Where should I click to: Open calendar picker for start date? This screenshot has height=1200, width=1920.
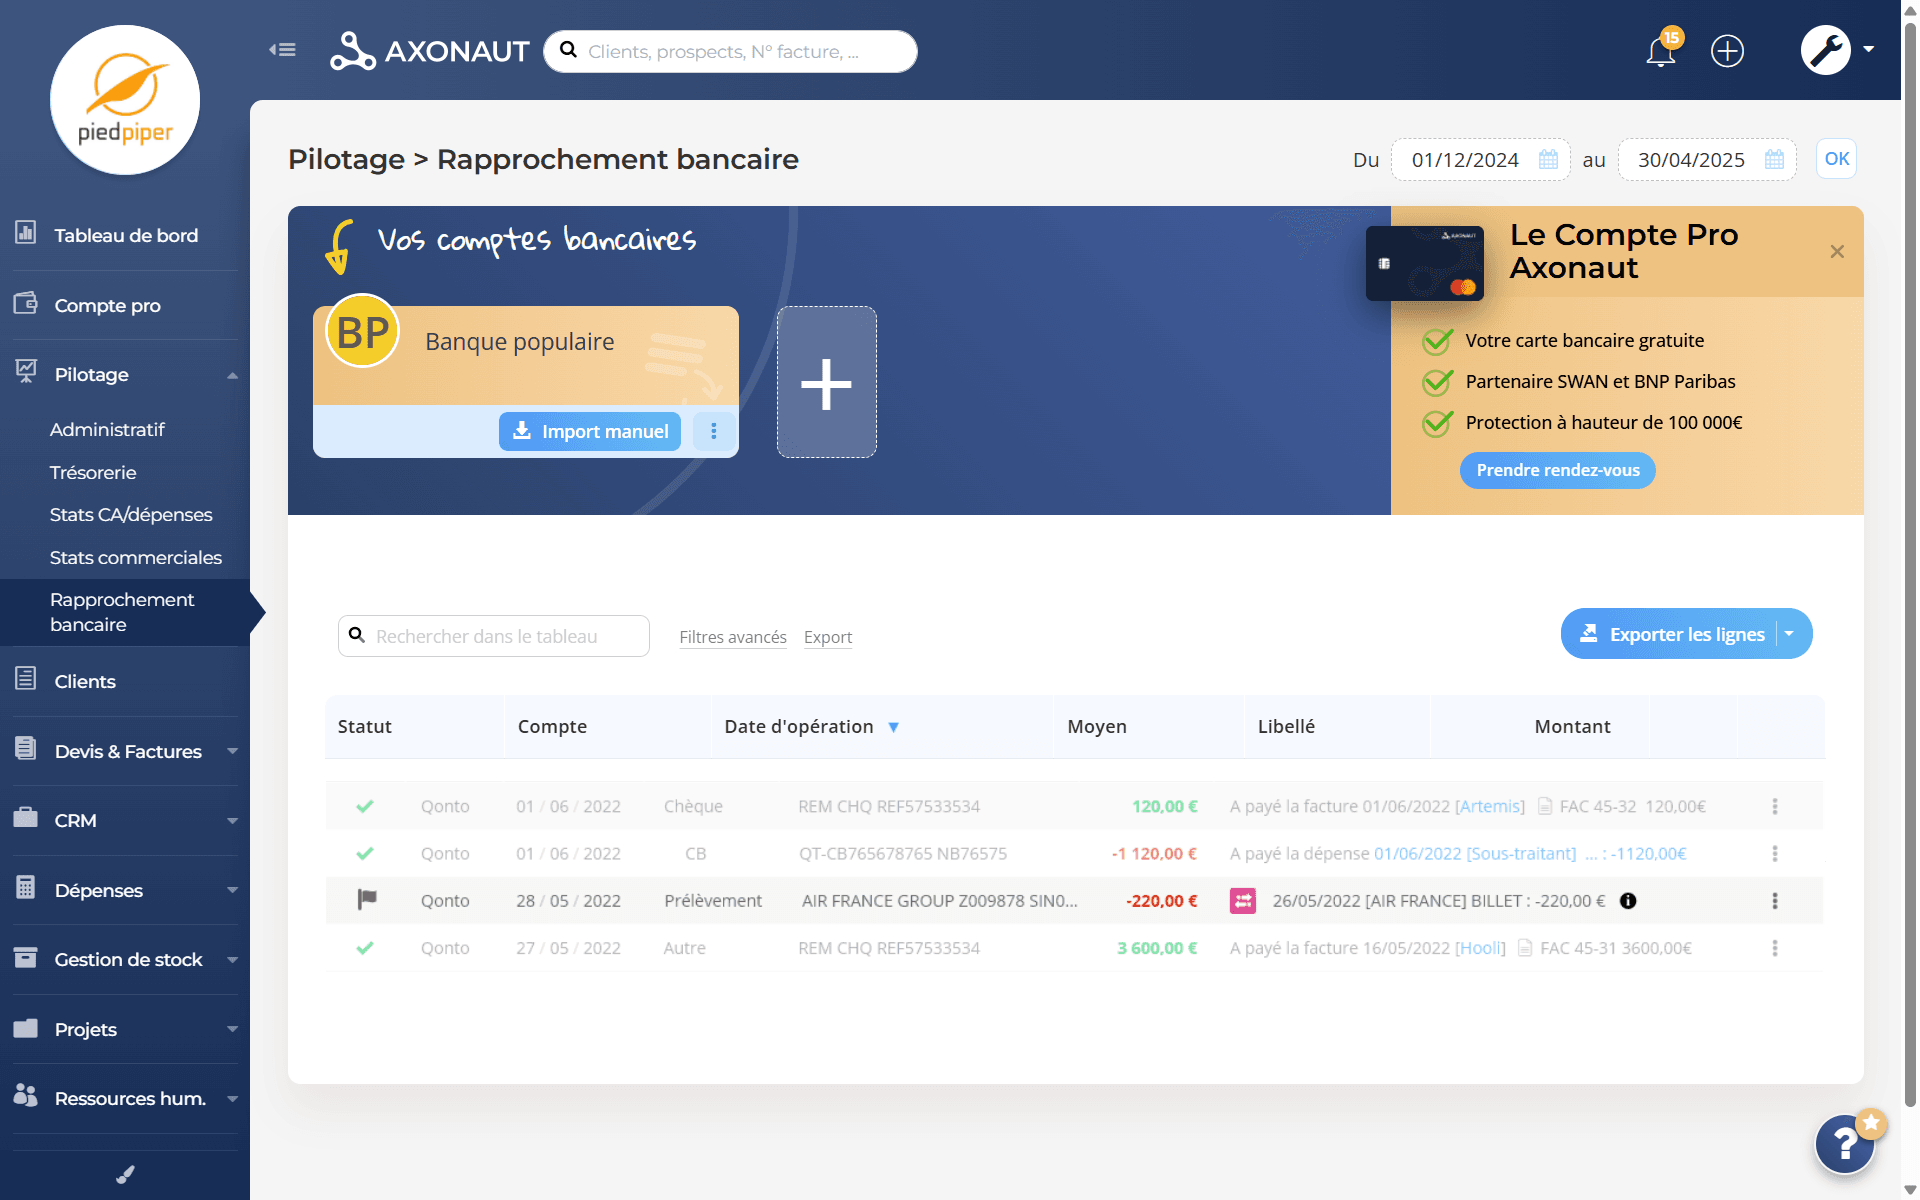[x=1548, y=160]
